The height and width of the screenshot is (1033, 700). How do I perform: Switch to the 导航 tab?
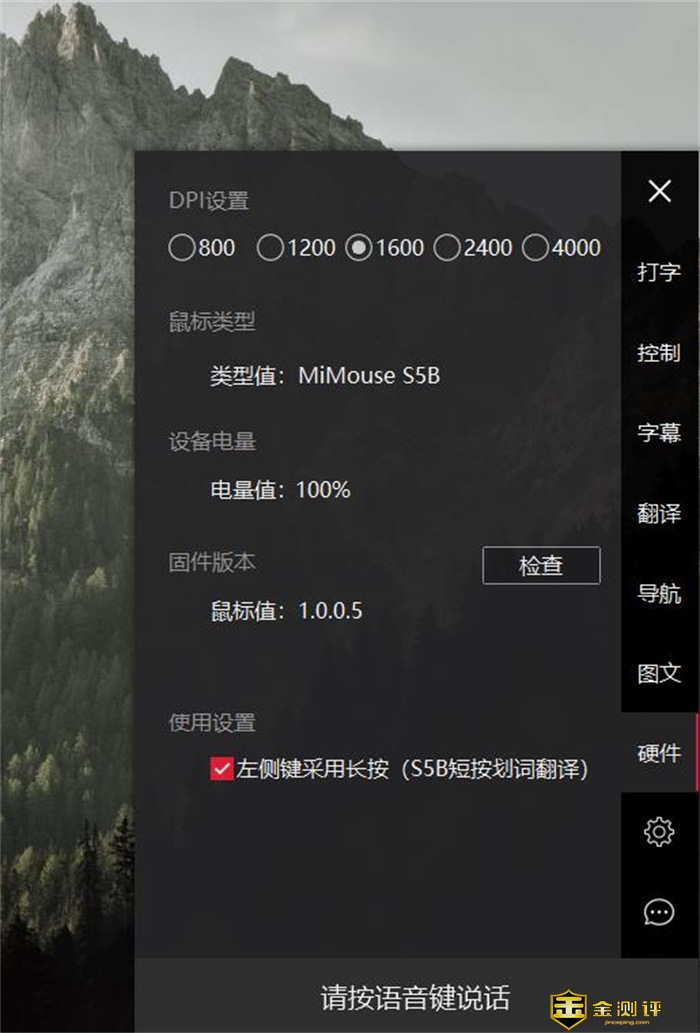pos(659,593)
